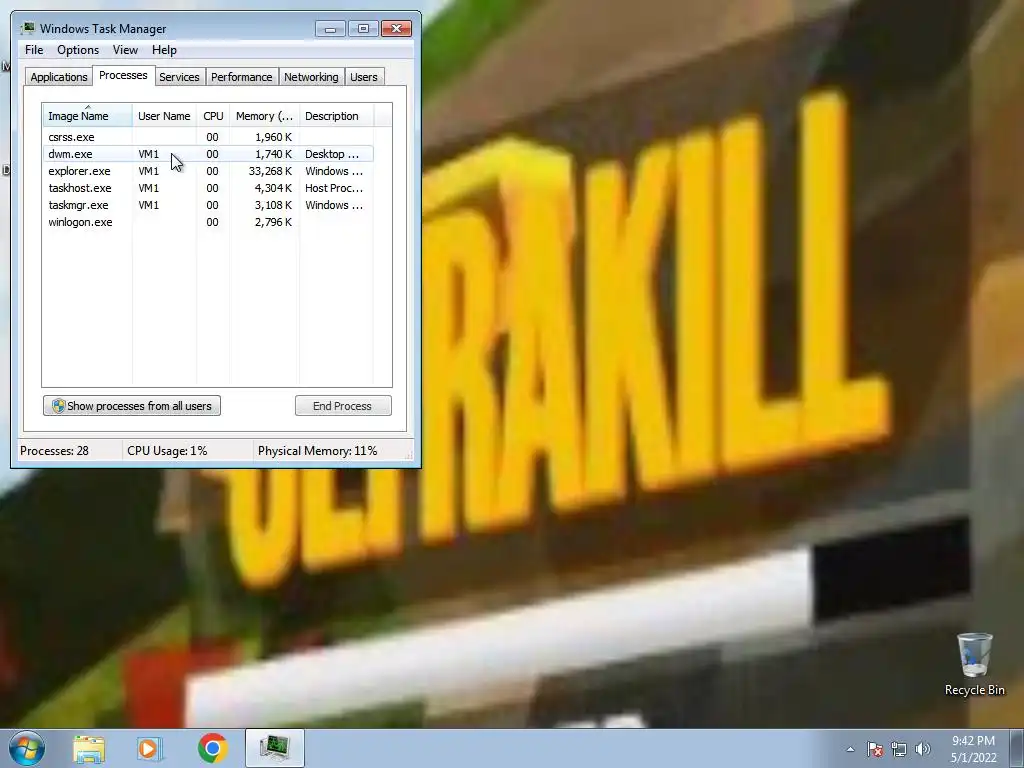Open the Options menu

click(78, 50)
